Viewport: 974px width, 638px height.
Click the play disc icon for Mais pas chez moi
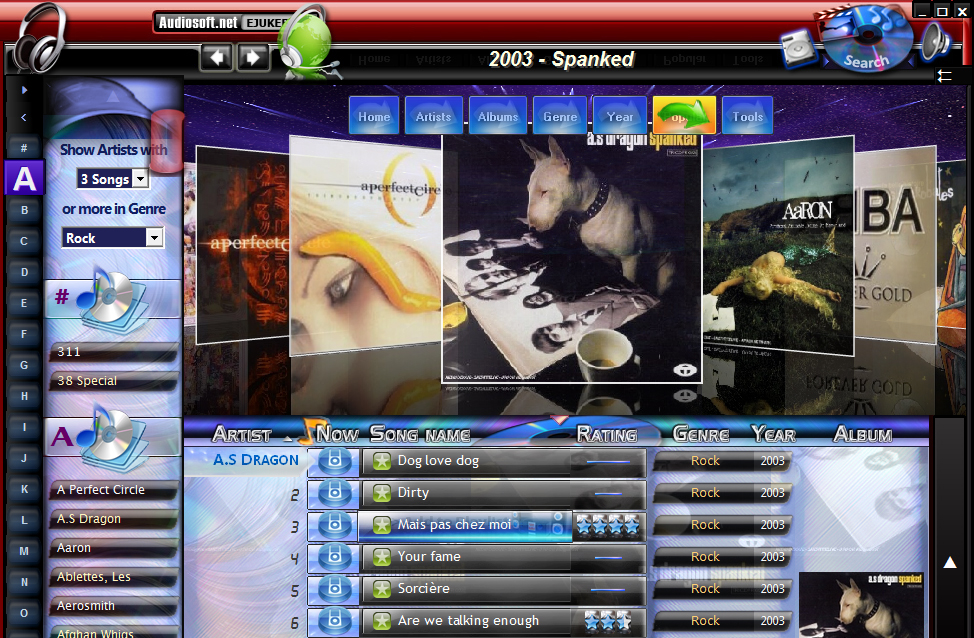(334, 526)
